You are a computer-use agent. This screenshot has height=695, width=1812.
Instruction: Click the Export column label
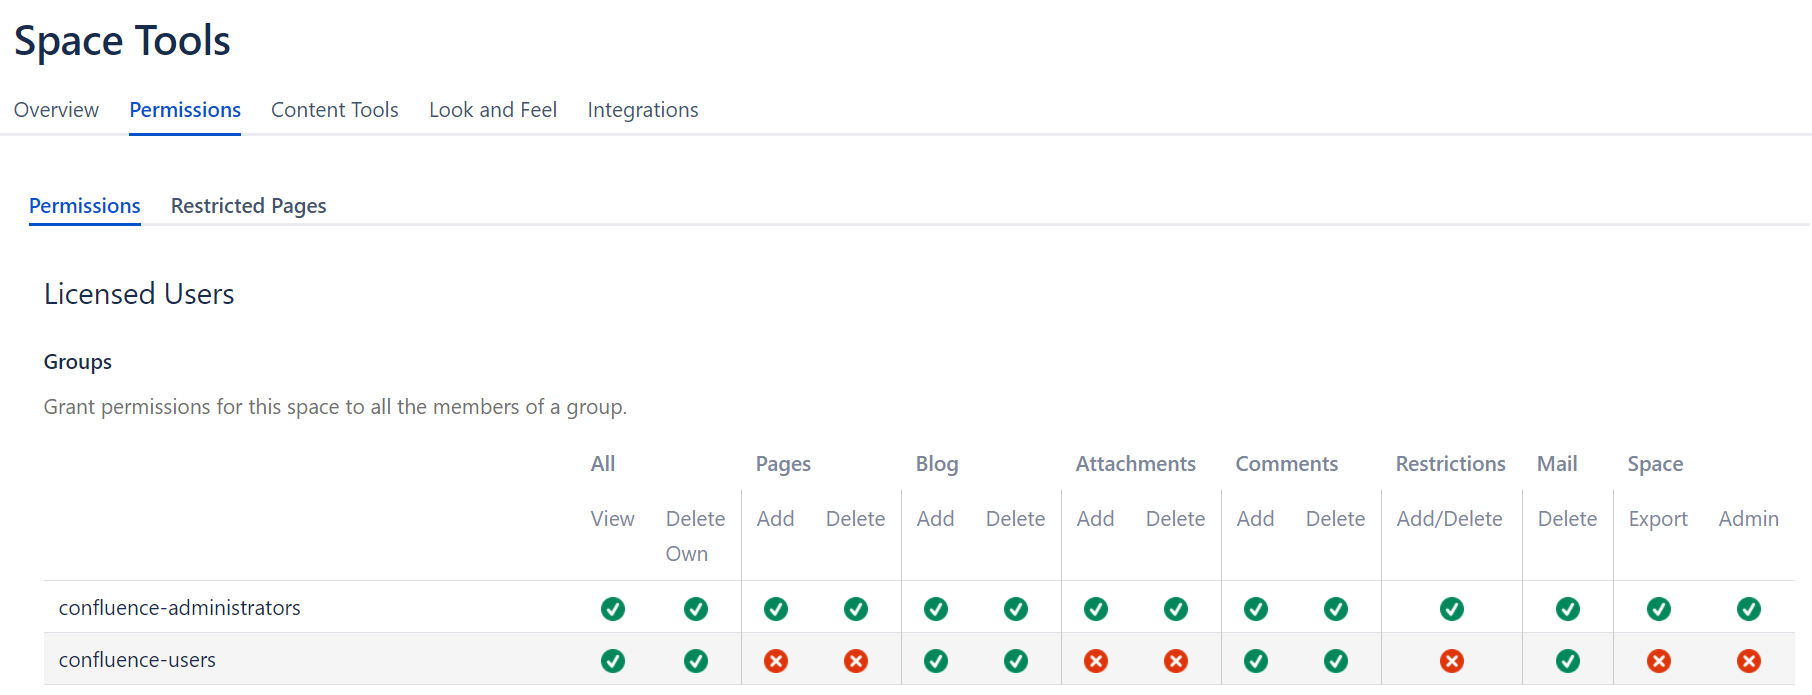tap(1658, 519)
